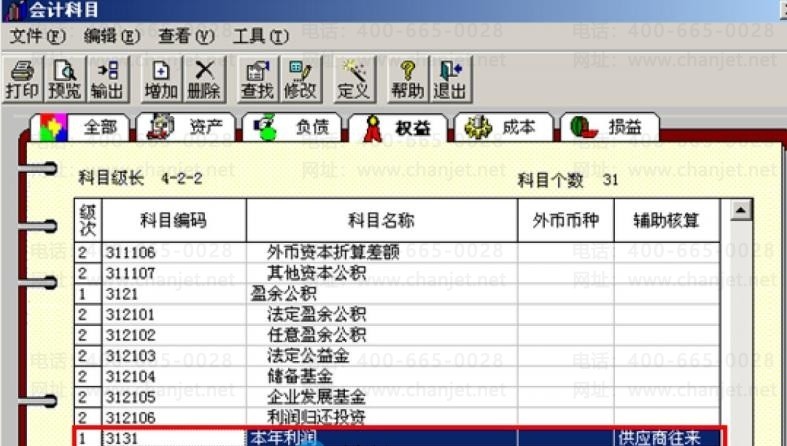Click the 帮助 help icon
Screen dimensions: 787x446
click(x=408, y=80)
